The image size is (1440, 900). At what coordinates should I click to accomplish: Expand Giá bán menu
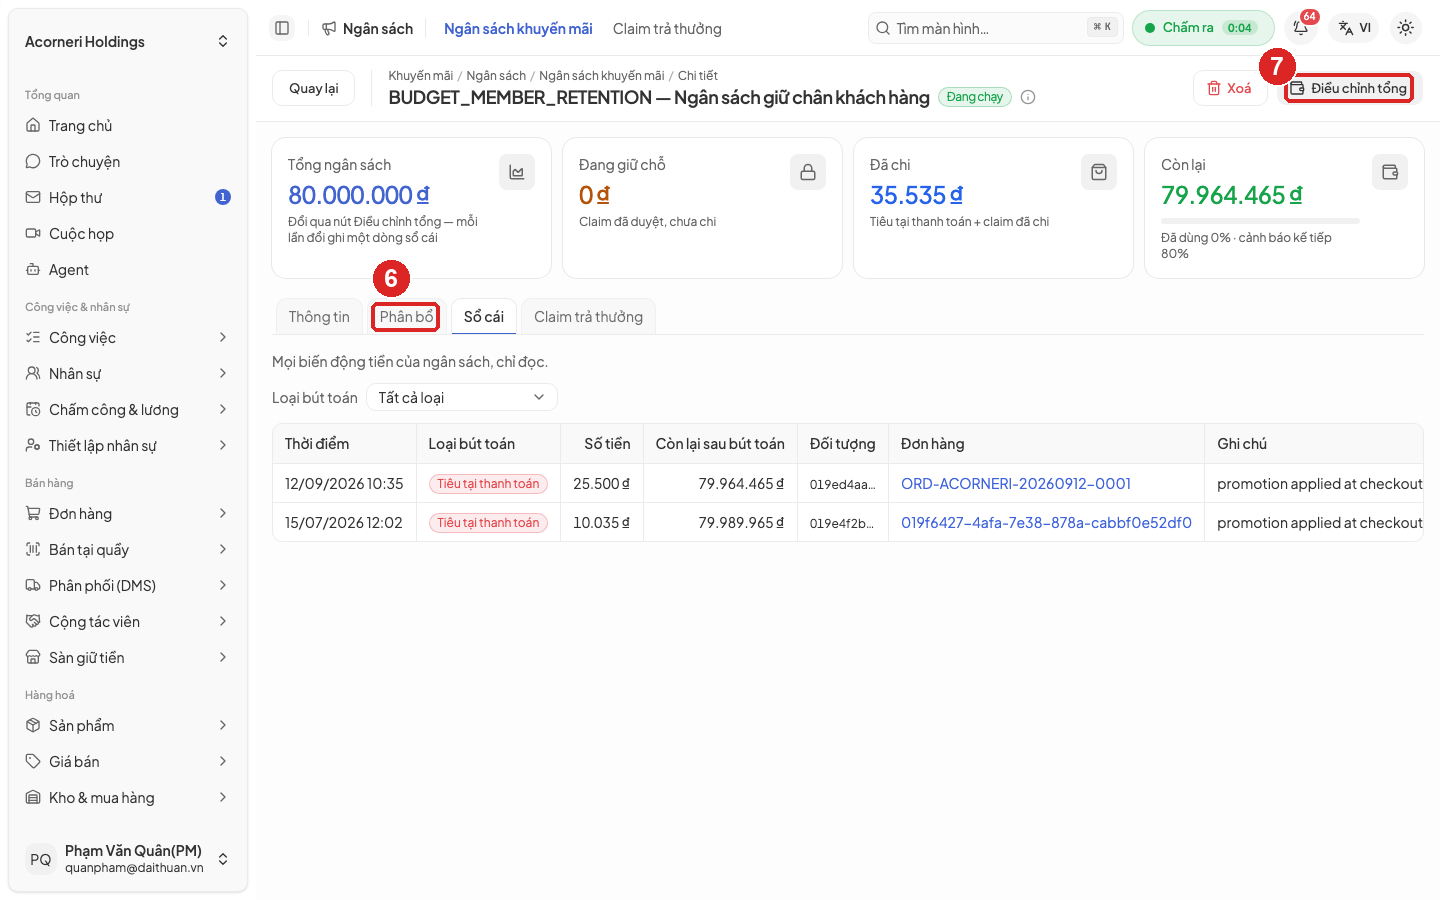click(128, 762)
